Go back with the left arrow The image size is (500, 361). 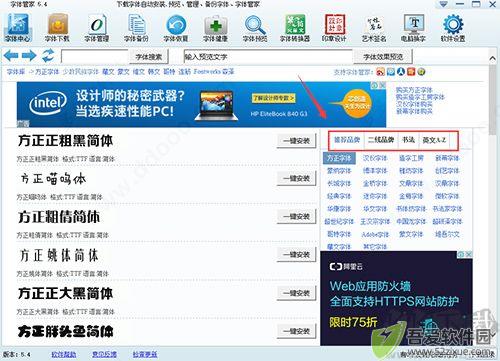[x=11, y=55]
